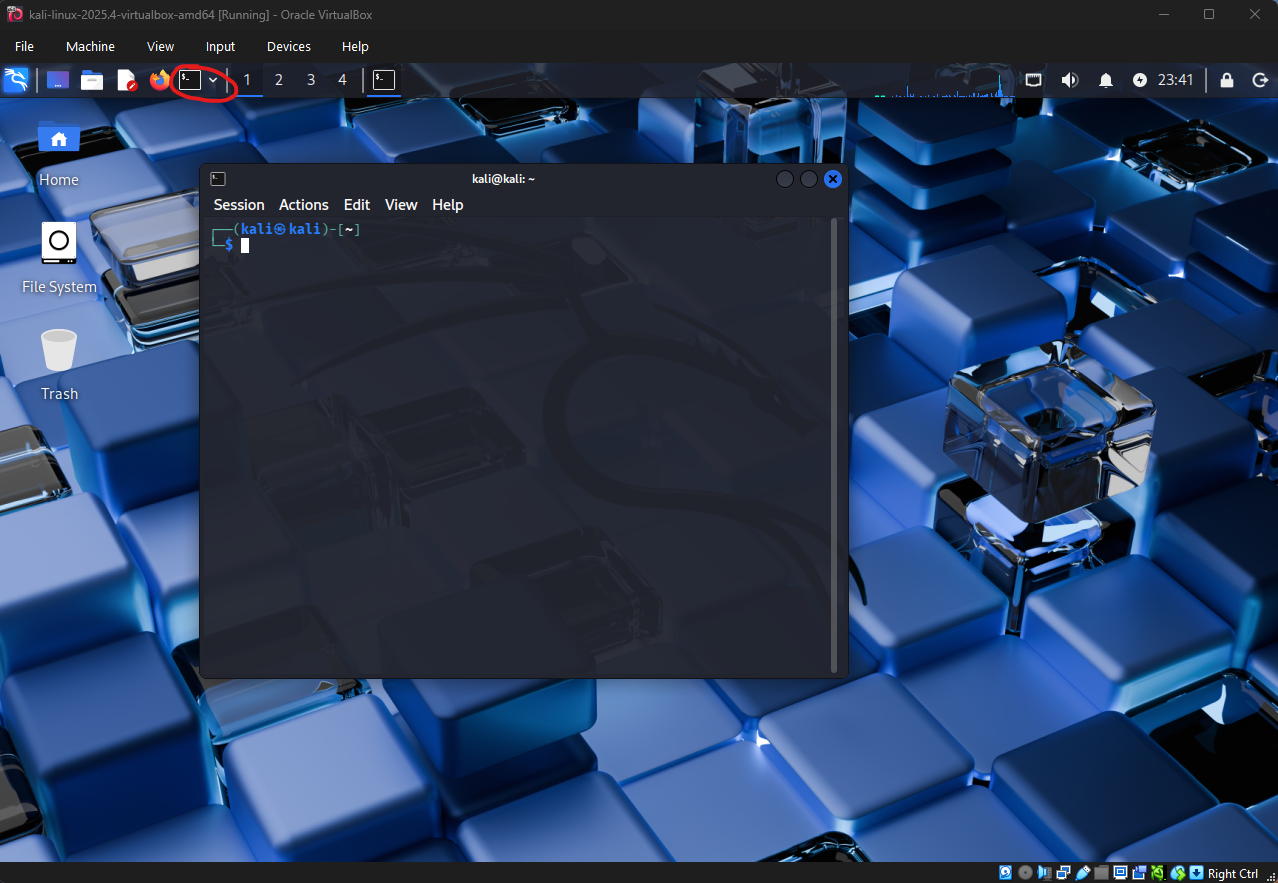Screen dimensions: 1278x883
Task: Open the file manager from the panel
Action: click(x=91, y=80)
